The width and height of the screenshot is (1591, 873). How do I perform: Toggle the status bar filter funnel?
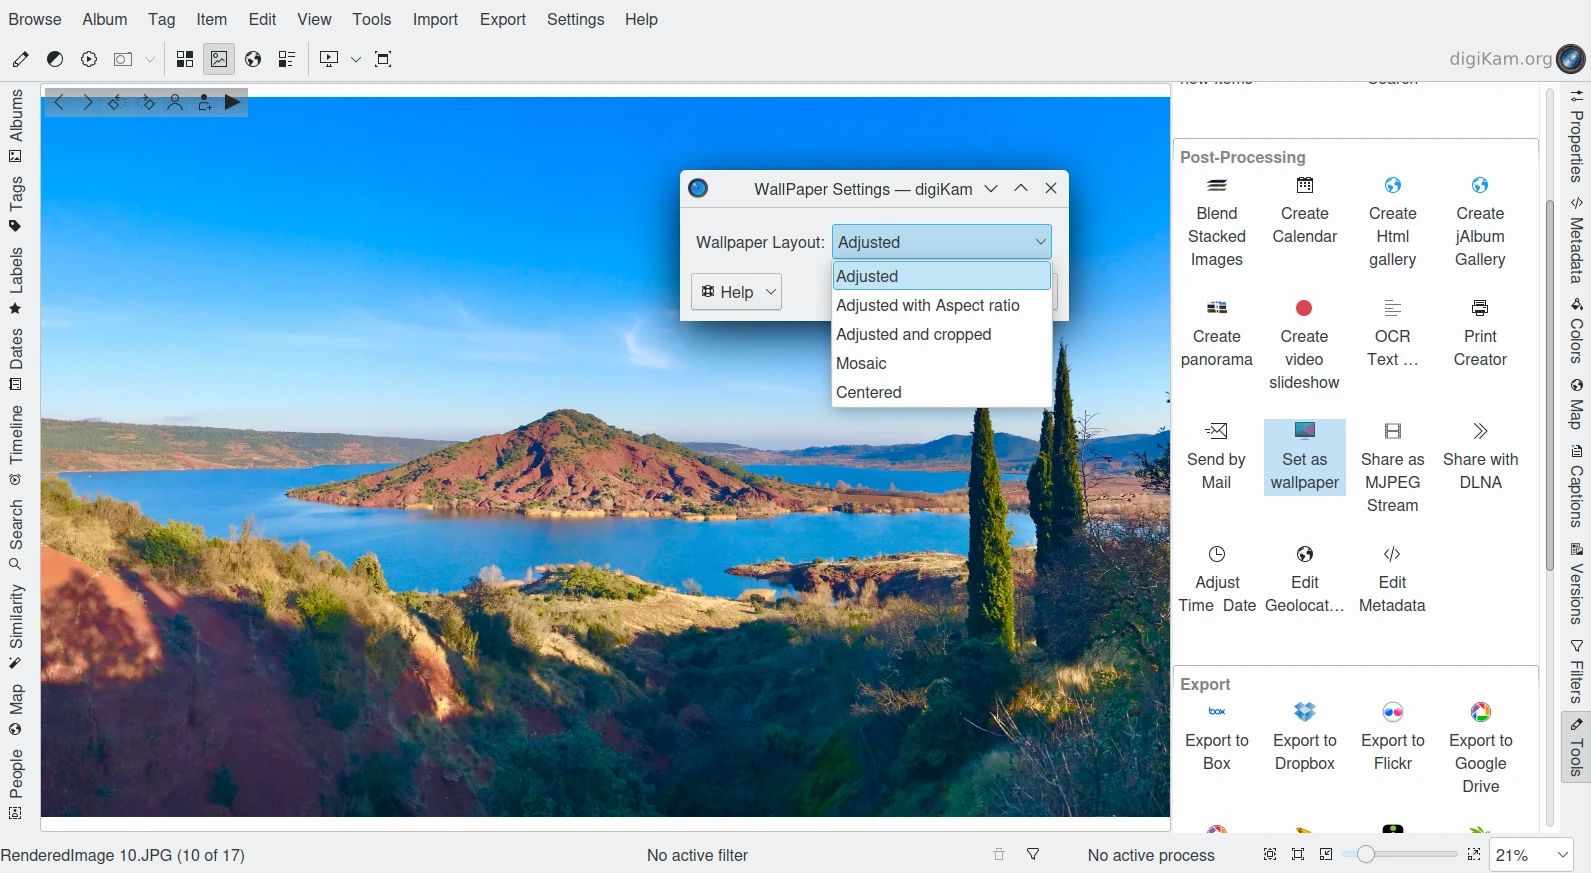(1033, 854)
